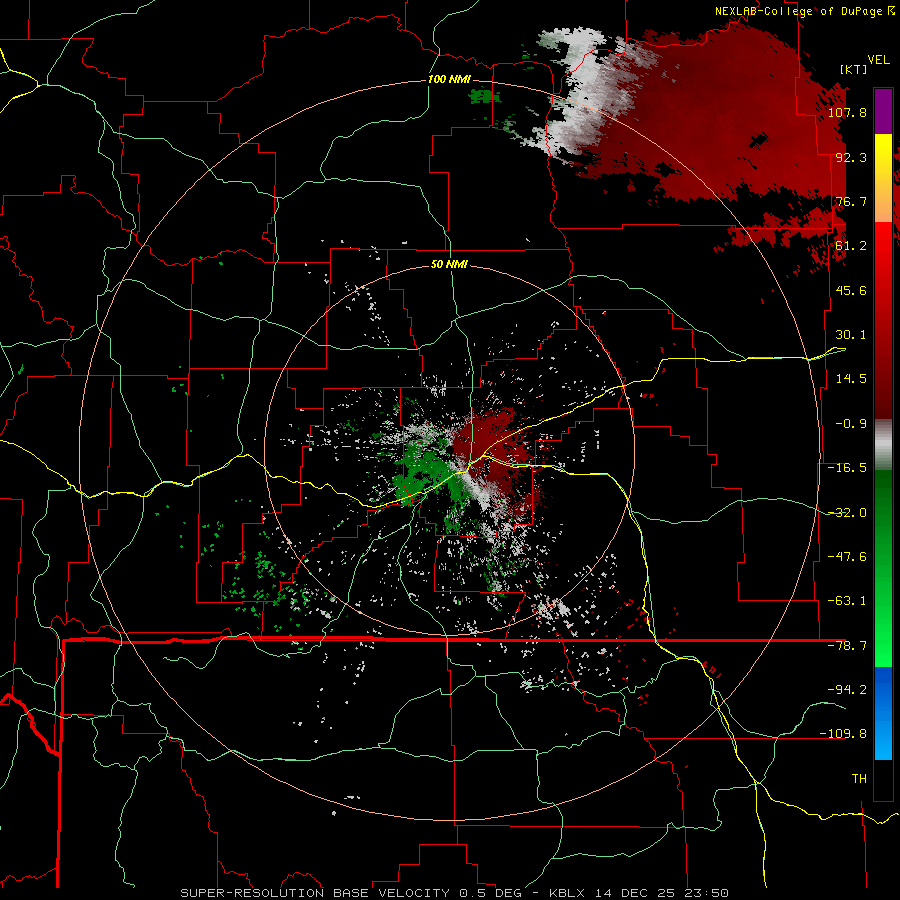
Task: Click the VEL label above color scale
Action: [879, 60]
